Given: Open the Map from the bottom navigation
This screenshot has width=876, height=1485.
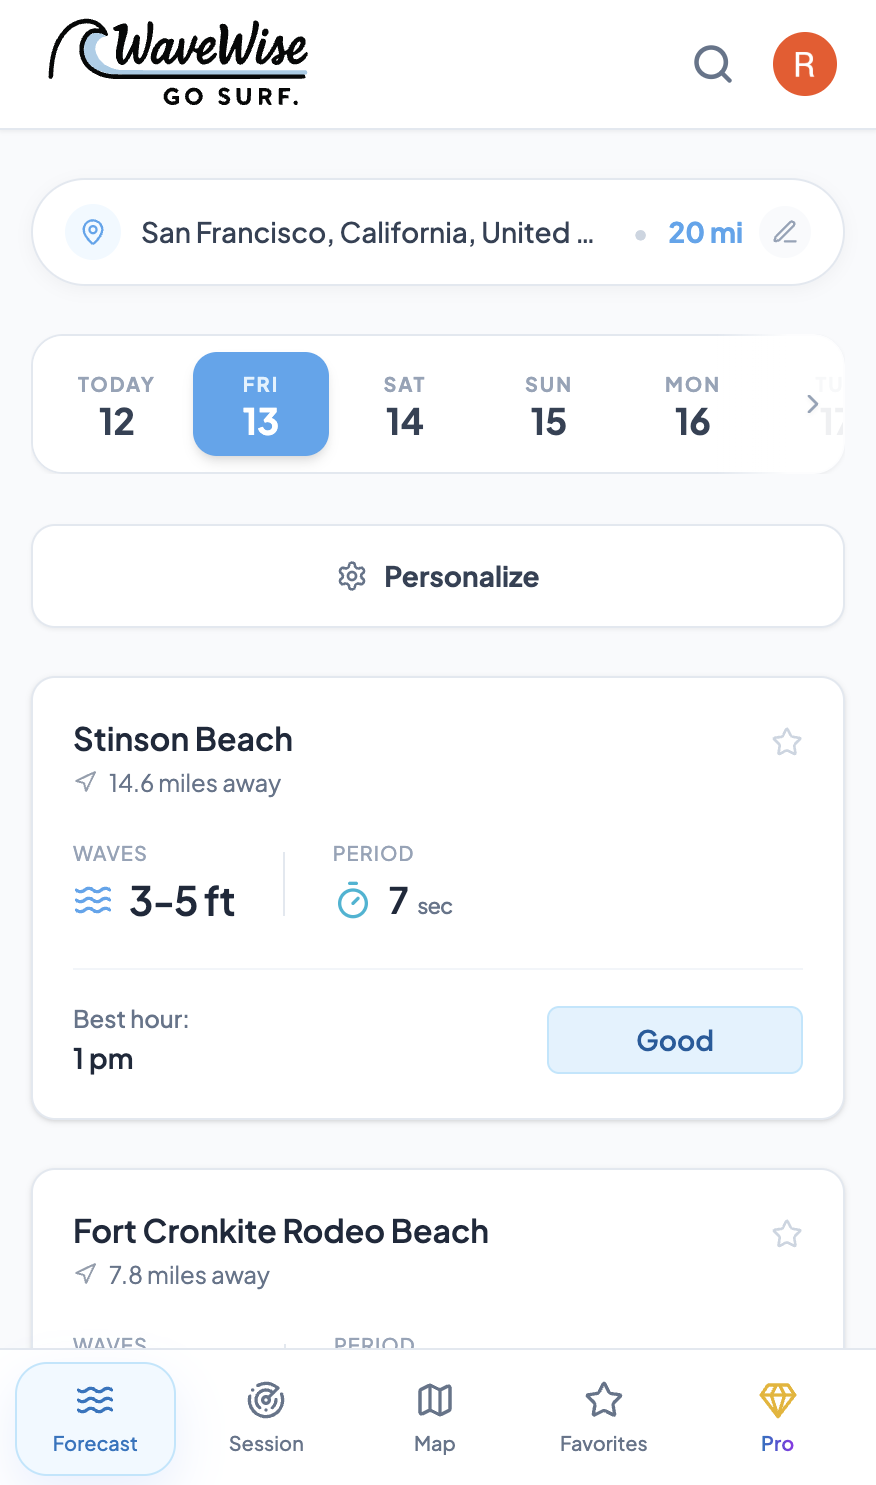Looking at the screenshot, I should tap(434, 1401).
